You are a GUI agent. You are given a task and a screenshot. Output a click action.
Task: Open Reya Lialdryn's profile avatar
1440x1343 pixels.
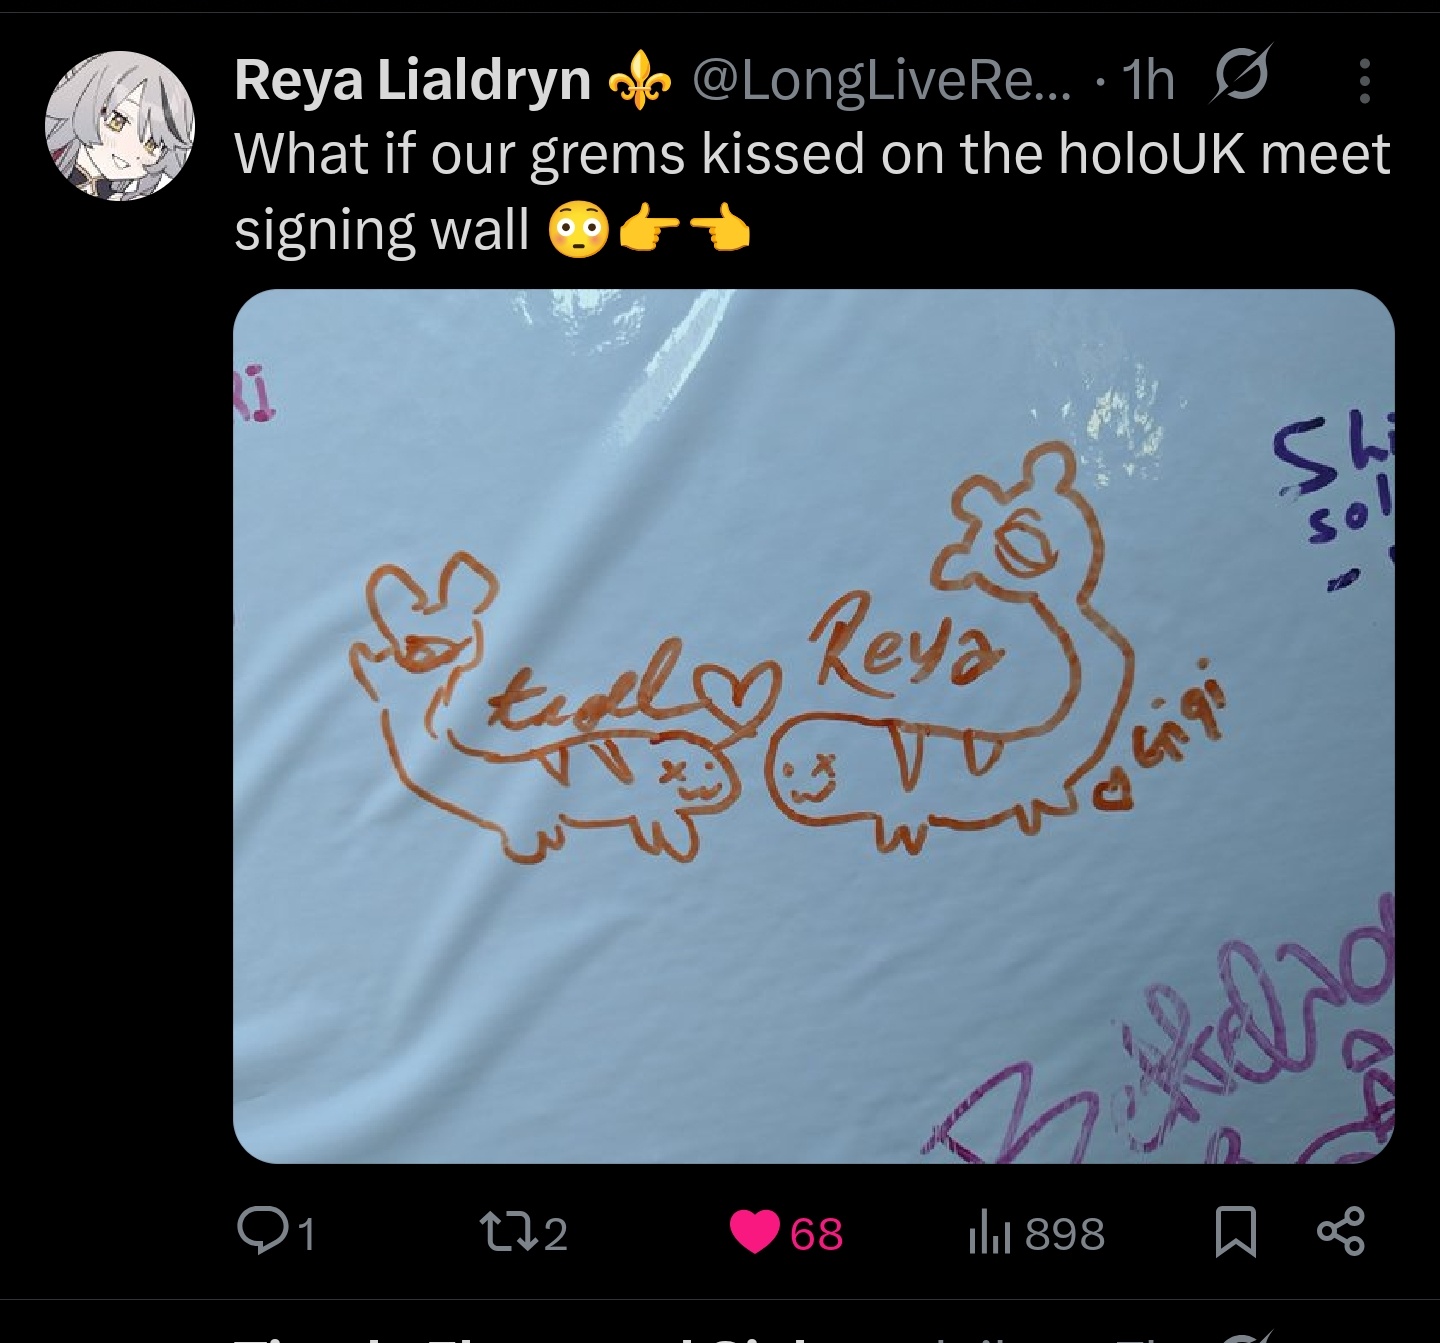point(119,124)
